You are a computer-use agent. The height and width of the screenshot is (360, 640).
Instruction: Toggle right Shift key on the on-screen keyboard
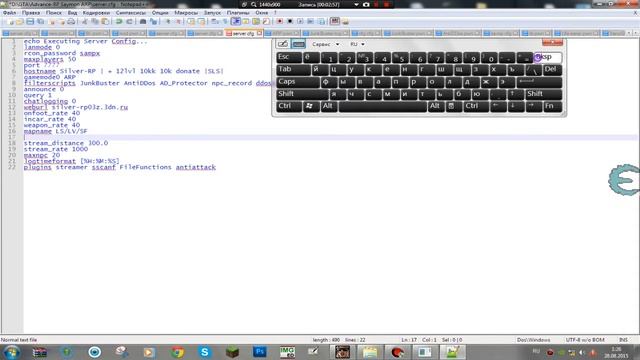(x=544, y=94)
